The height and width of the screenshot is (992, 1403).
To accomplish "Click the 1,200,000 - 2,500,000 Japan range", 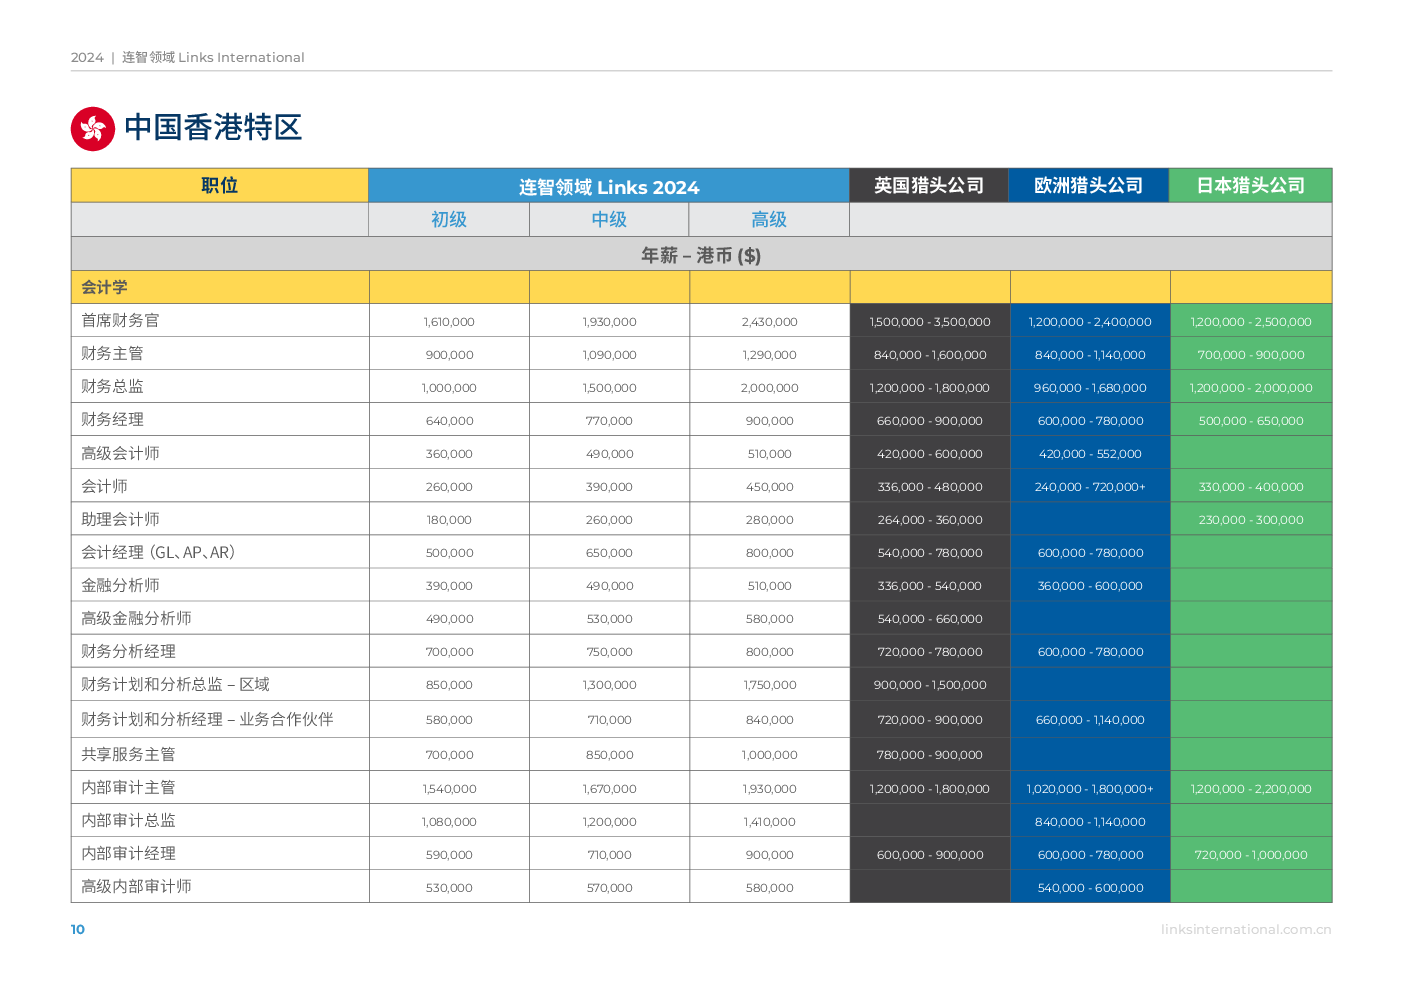I will 1251,322.
